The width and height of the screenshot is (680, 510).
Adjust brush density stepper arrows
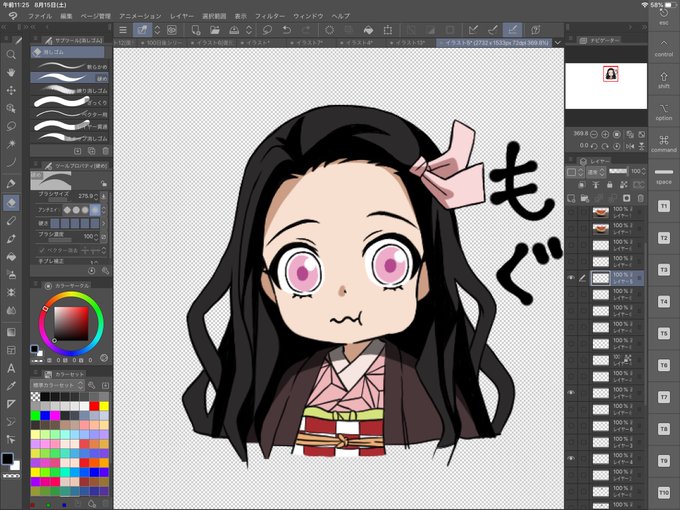[96, 236]
